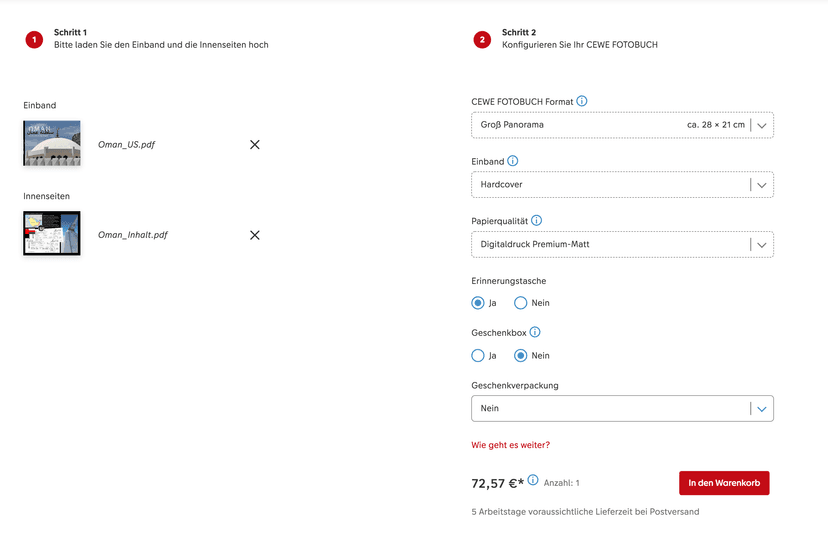Open Digitaldruck Premium-Matt paper dropdown

click(x=761, y=244)
